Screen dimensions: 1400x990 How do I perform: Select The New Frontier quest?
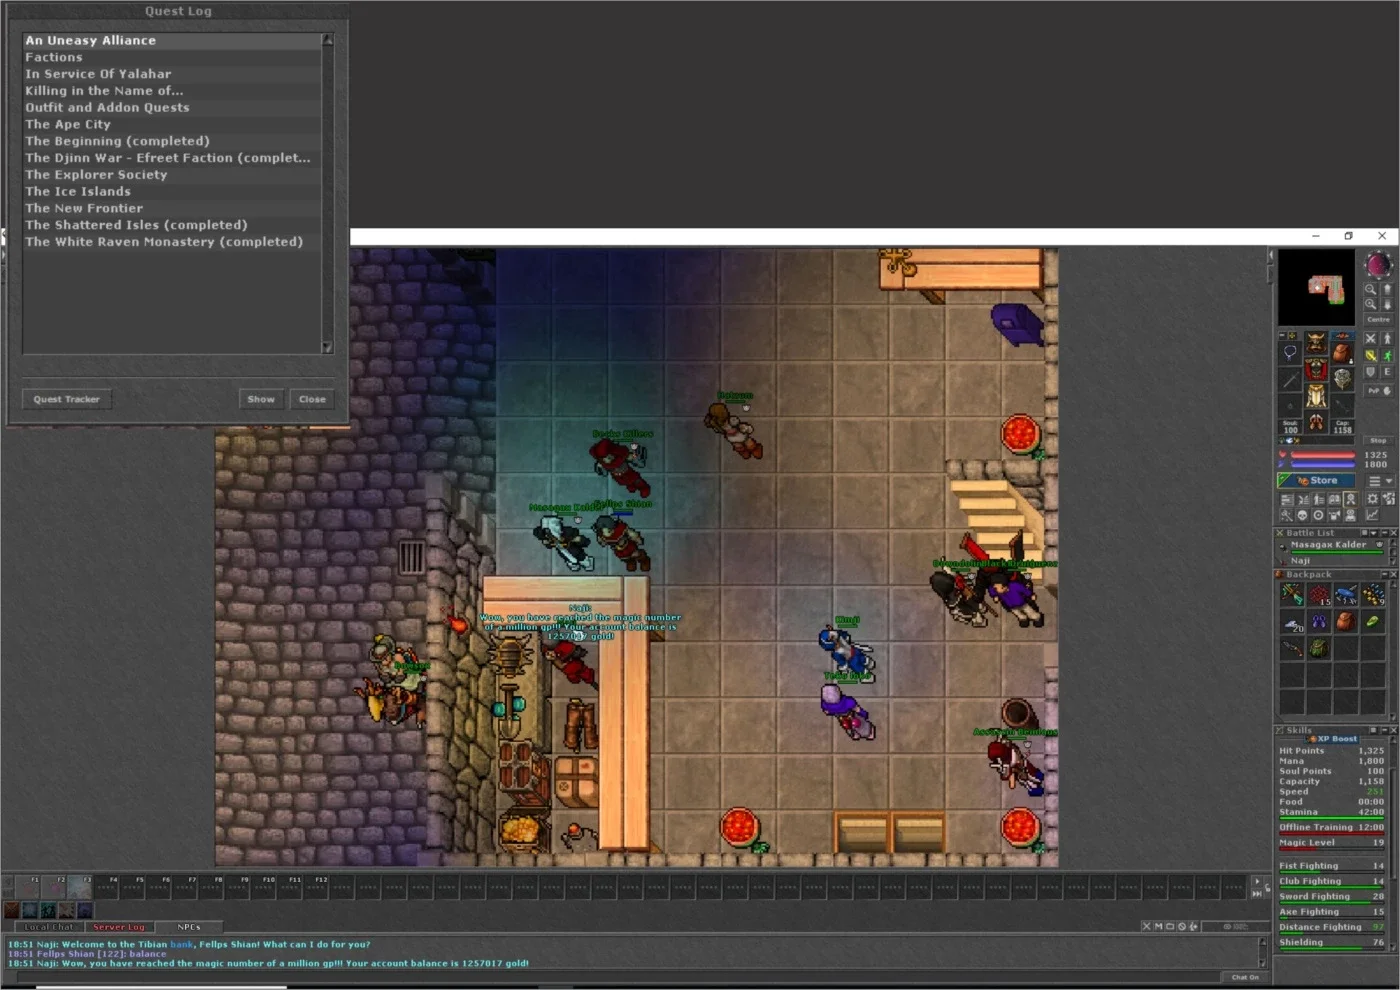click(172, 208)
